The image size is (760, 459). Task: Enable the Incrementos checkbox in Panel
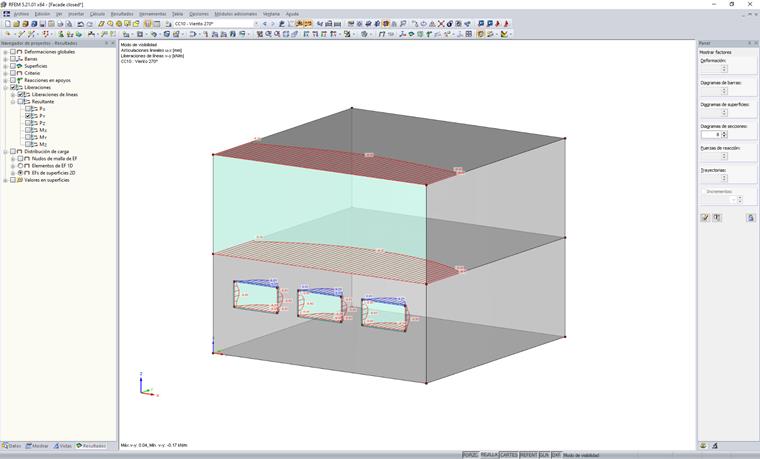coord(704,192)
